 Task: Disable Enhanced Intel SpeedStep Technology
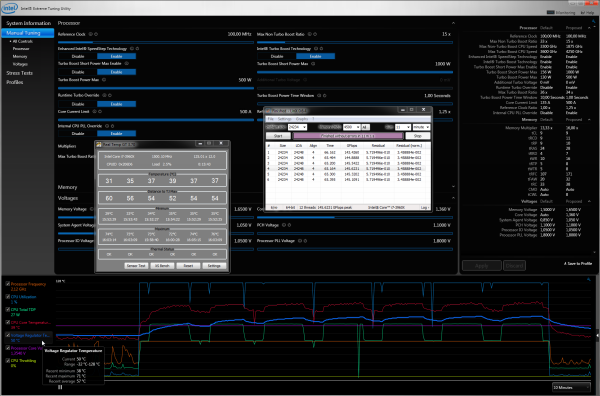tap(78, 56)
